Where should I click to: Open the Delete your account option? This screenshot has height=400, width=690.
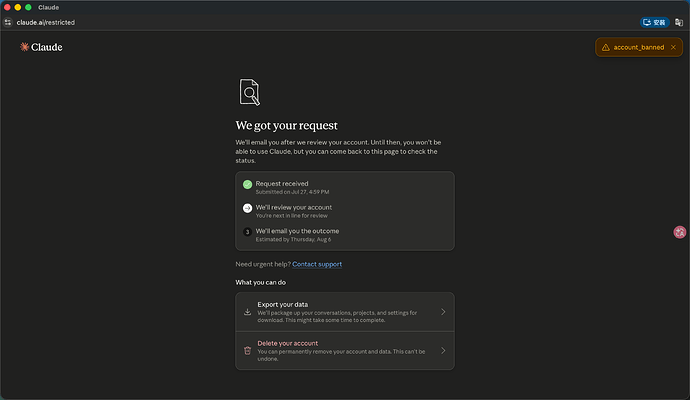tap(345, 351)
